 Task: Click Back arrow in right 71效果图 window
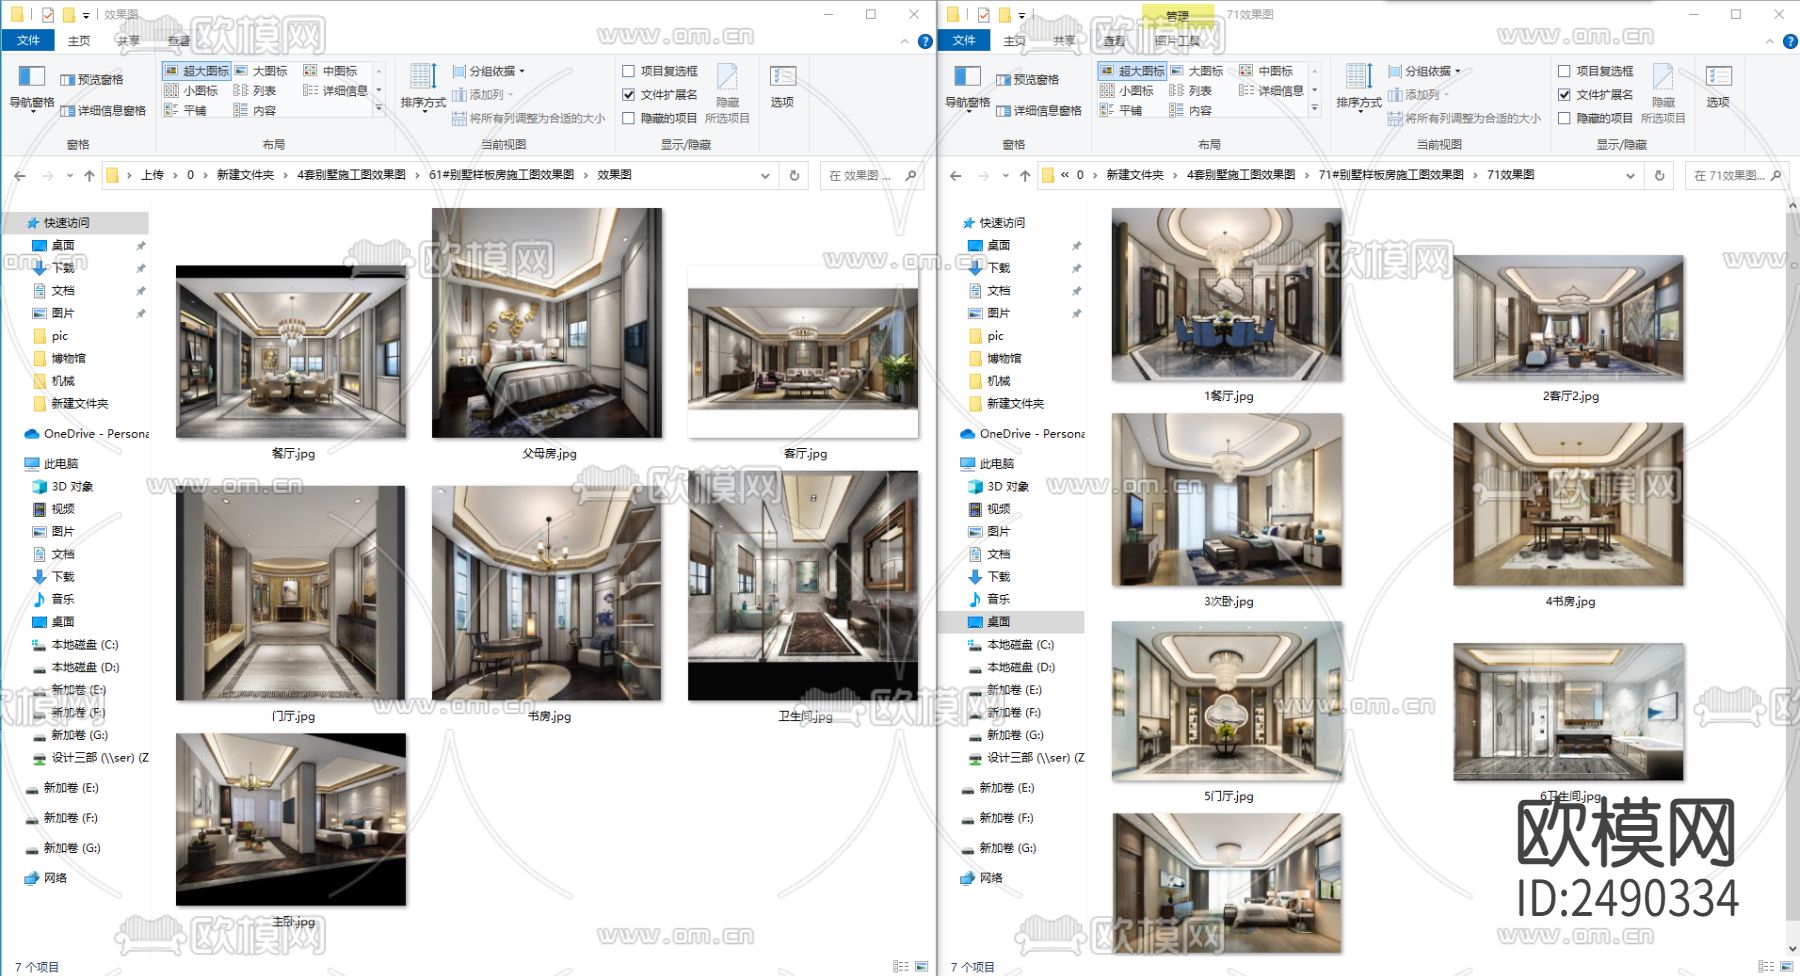pos(956,175)
